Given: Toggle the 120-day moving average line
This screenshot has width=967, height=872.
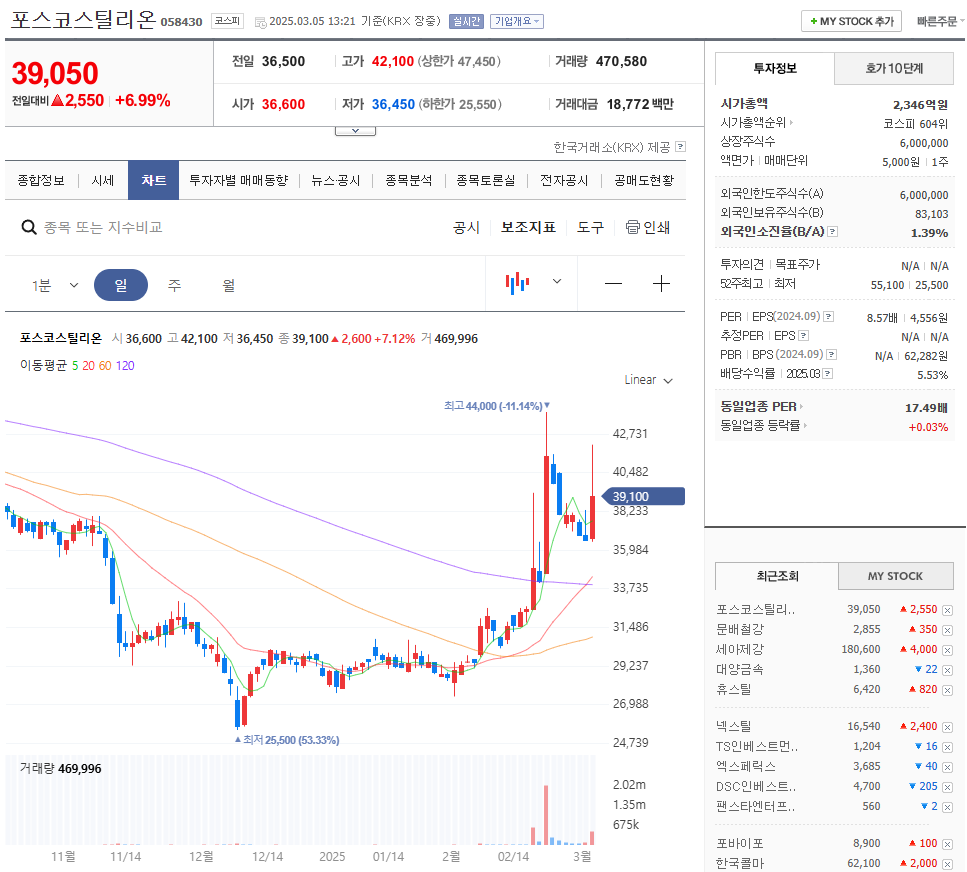Looking at the screenshot, I should click(125, 366).
